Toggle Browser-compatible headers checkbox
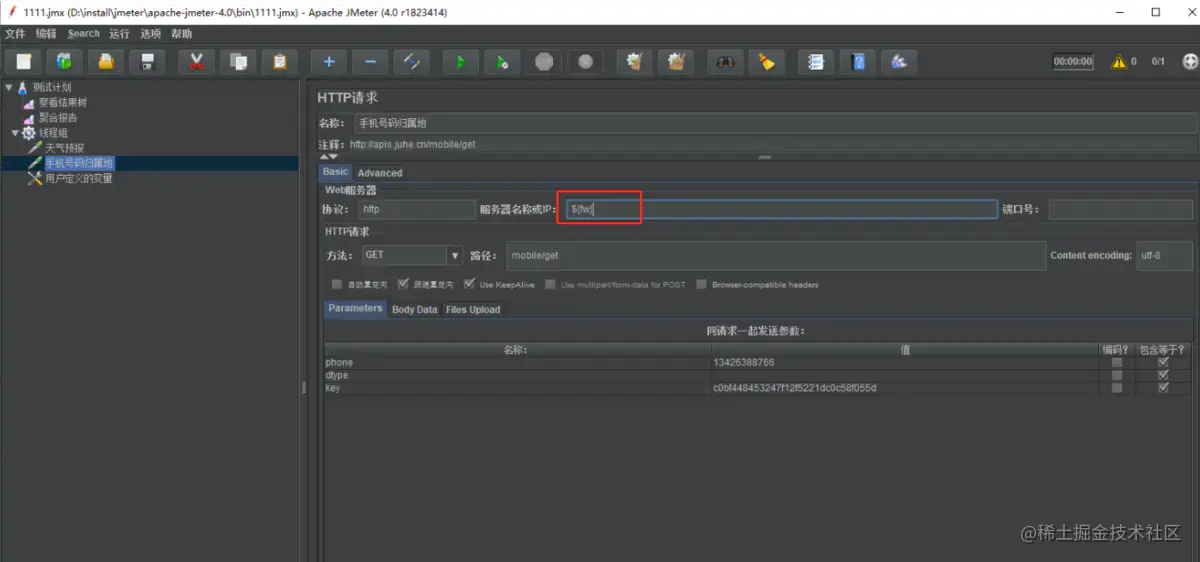The height and width of the screenshot is (562, 1200). [702, 284]
